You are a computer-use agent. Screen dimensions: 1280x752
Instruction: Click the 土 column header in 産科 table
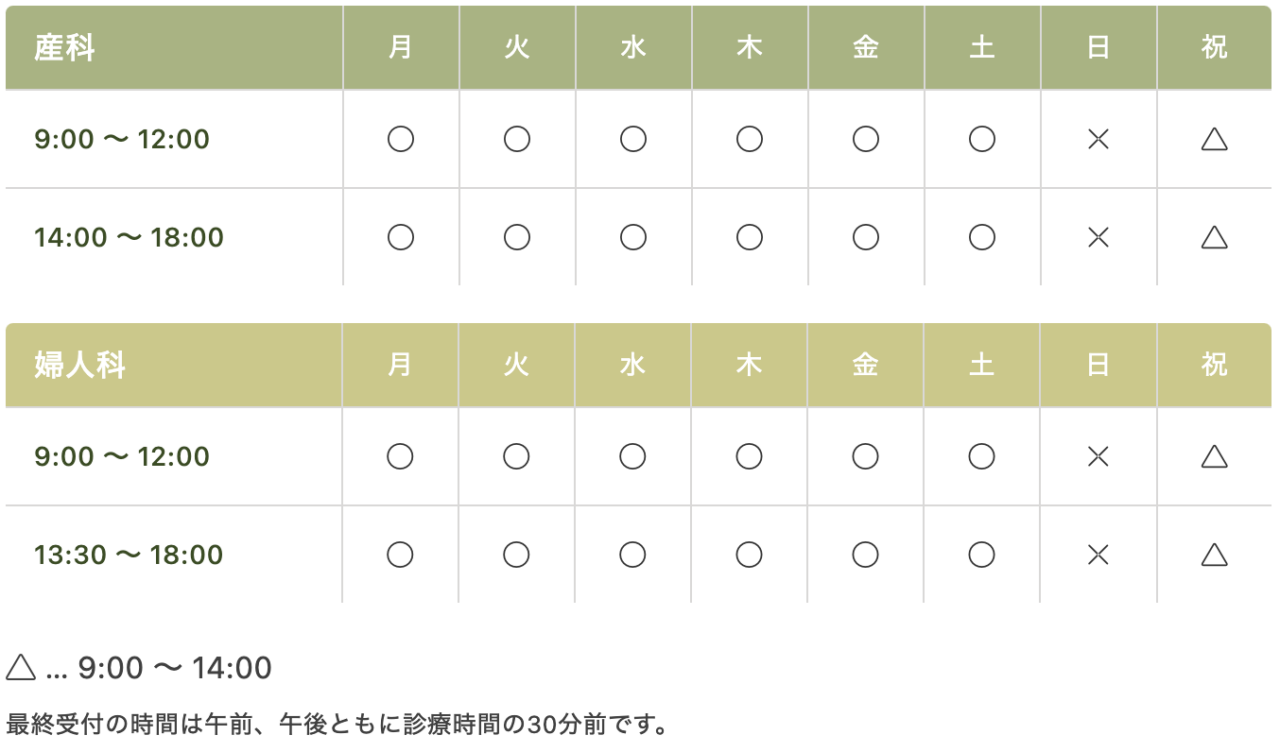tap(982, 48)
